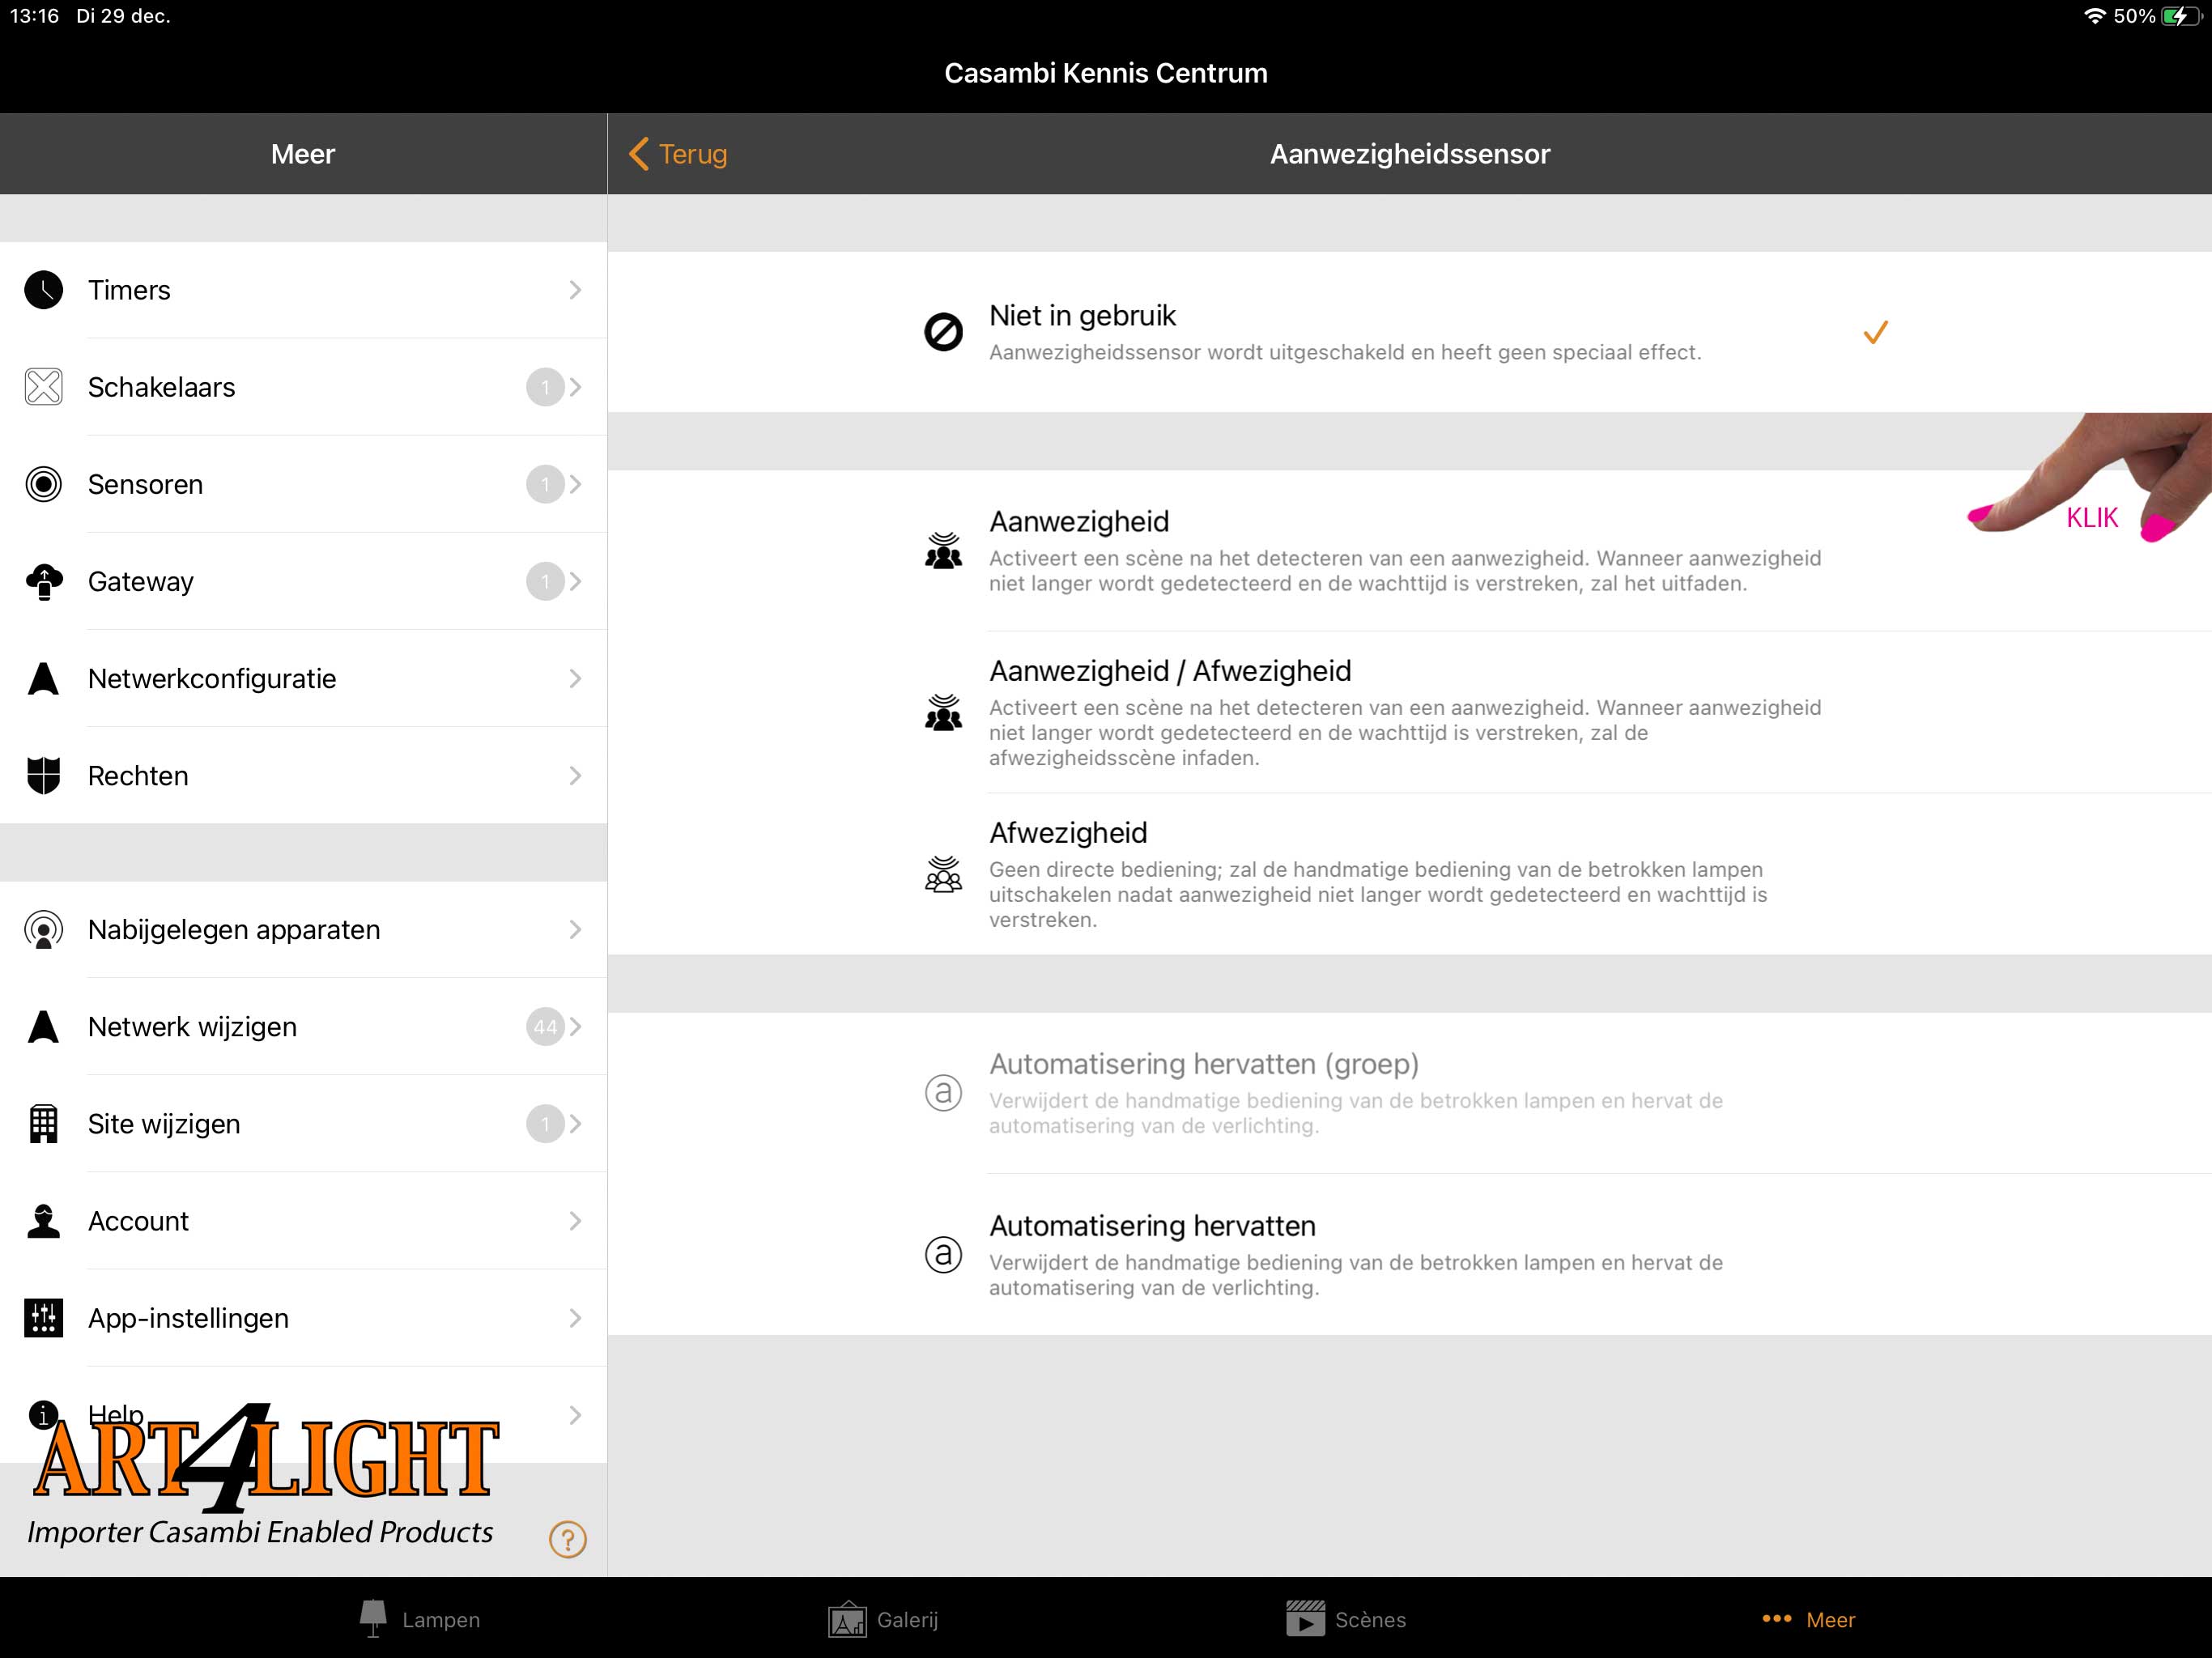Screen dimensions: 2212x1658
Task: Open the Sensoren menu item
Action: [x=304, y=484]
